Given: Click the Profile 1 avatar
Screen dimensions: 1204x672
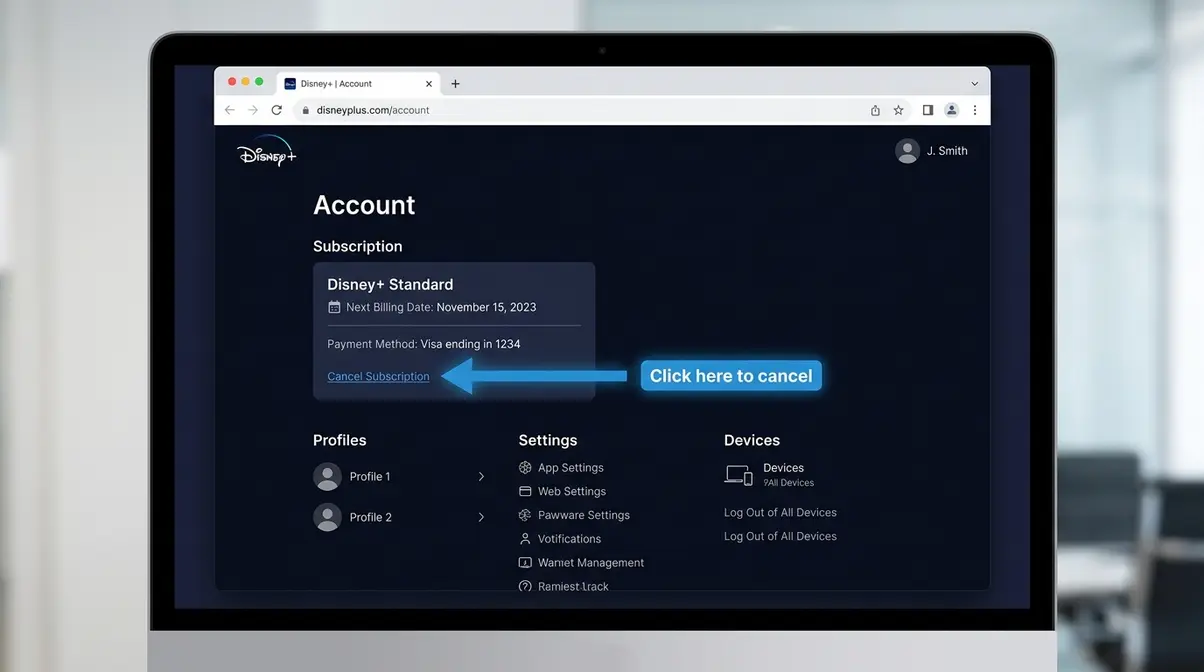Looking at the screenshot, I should click(x=327, y=477).
